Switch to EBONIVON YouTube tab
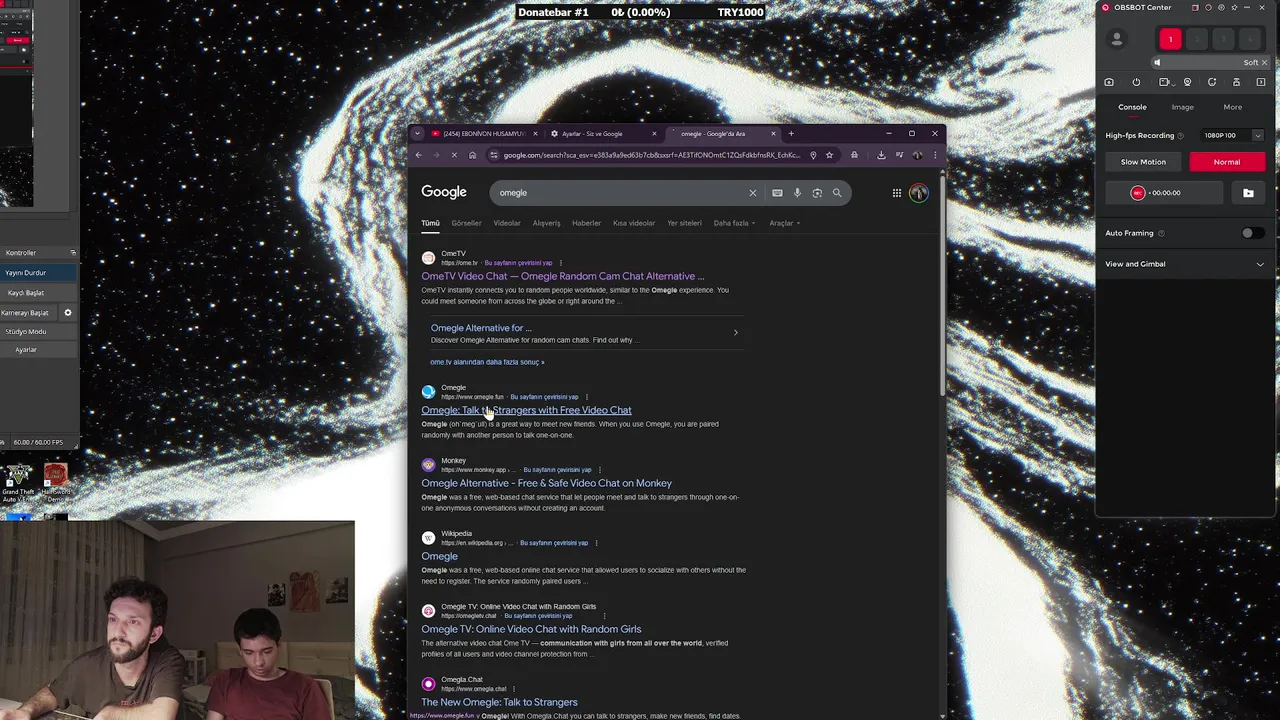The image size is (1280, 720). [486, 134]
